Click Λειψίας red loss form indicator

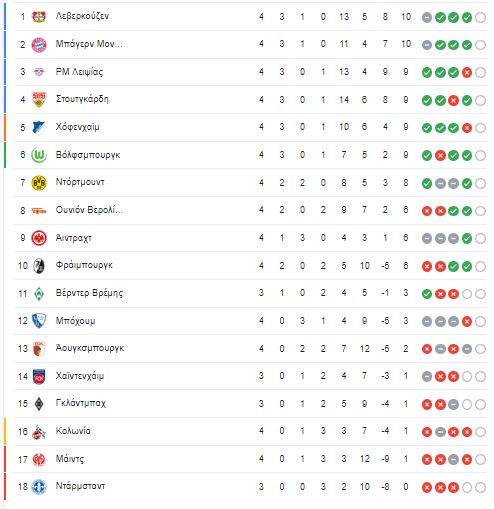tap(467, 72)
